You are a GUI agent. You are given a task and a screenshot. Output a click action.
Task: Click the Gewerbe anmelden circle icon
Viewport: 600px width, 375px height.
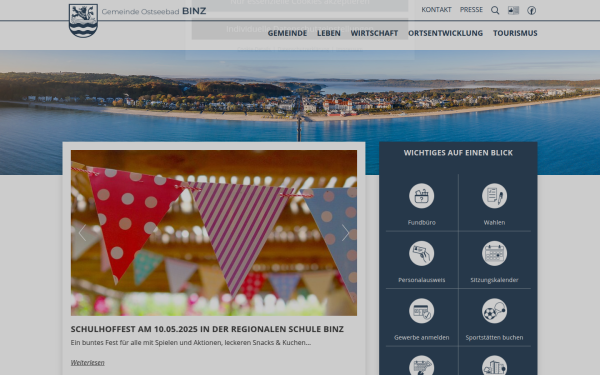pos(421,311)
